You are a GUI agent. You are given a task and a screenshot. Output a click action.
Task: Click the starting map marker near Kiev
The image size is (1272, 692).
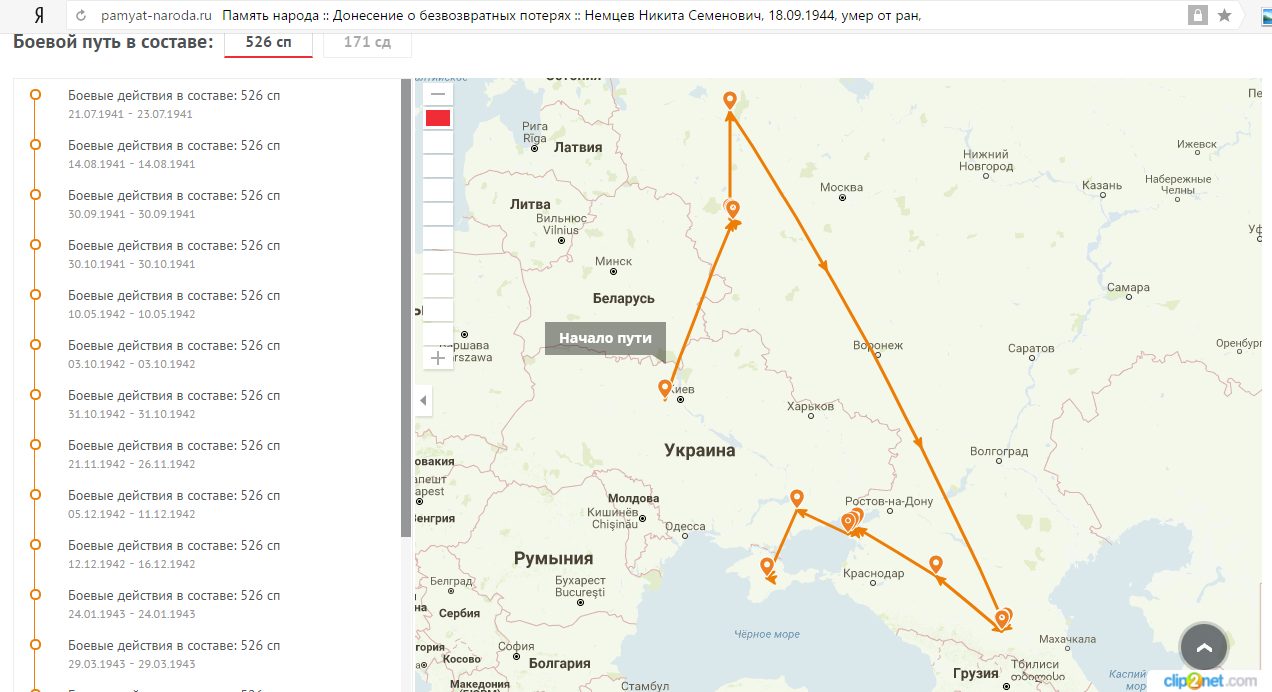(x=665, y=389)
